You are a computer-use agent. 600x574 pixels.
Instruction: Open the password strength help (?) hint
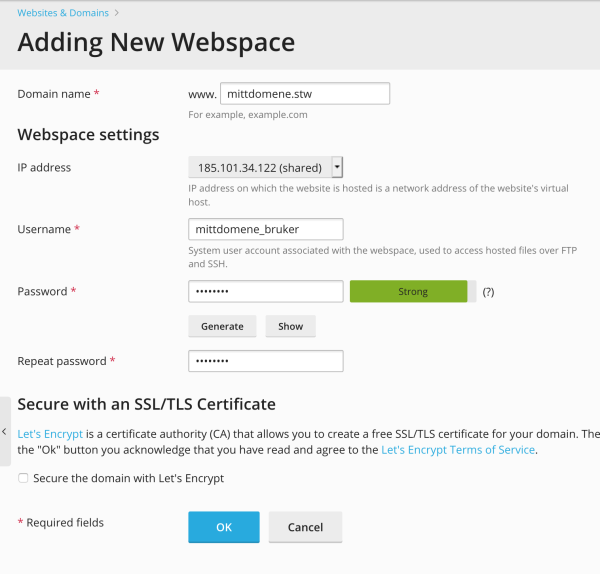[x=488, y=292]
